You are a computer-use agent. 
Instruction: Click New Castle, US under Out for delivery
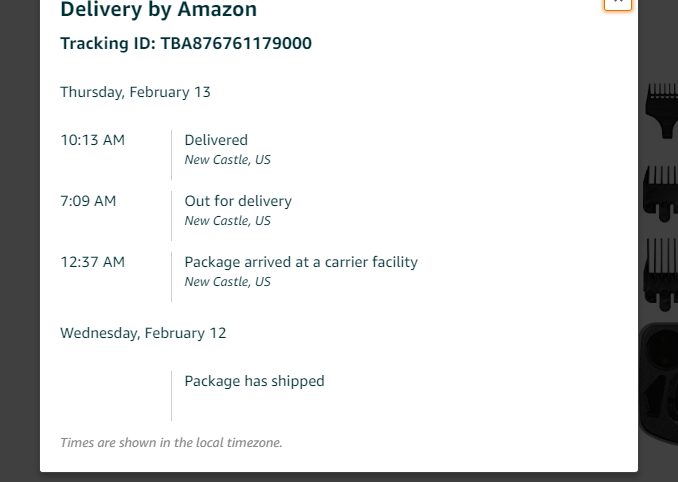pyautogui.click(x=227, y=221)
